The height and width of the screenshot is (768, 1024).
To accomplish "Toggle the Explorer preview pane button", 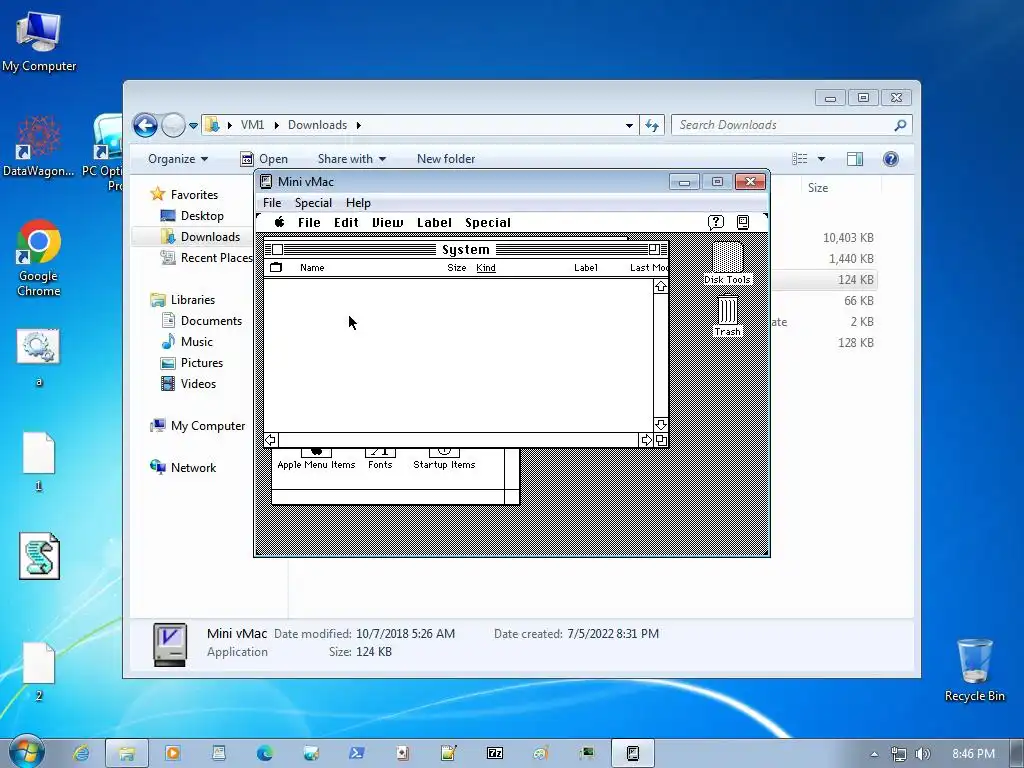I will (x=854, y=159).
